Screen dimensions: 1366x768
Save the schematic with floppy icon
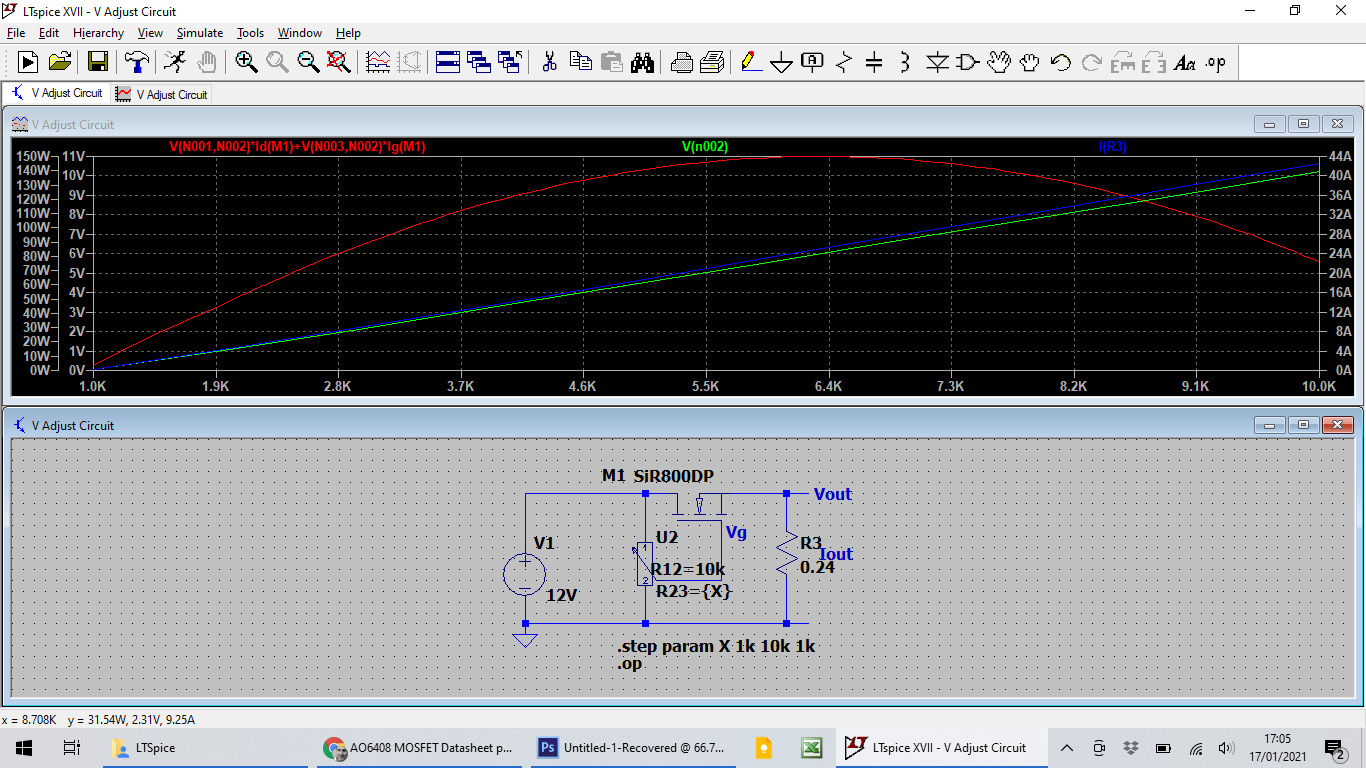tap(97, 62)
